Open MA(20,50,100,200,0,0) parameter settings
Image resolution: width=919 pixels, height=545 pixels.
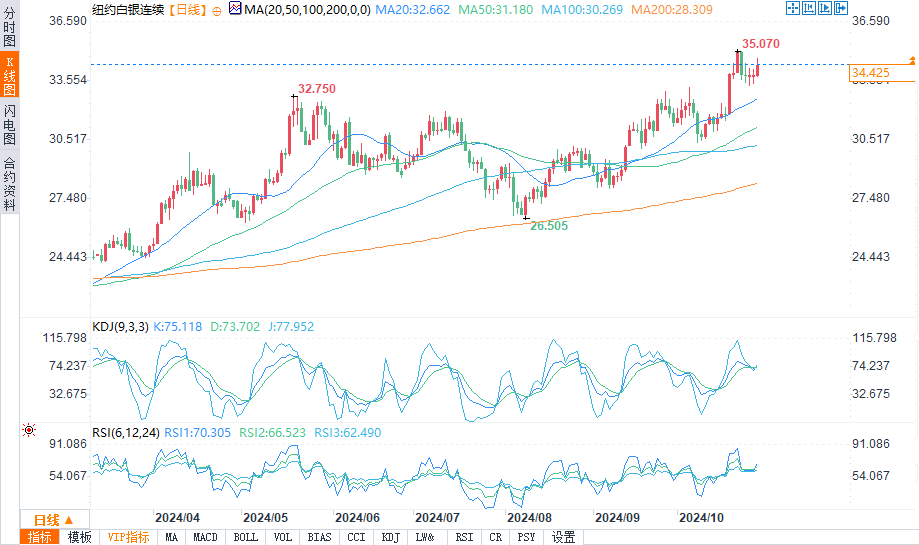coord(306,9)
